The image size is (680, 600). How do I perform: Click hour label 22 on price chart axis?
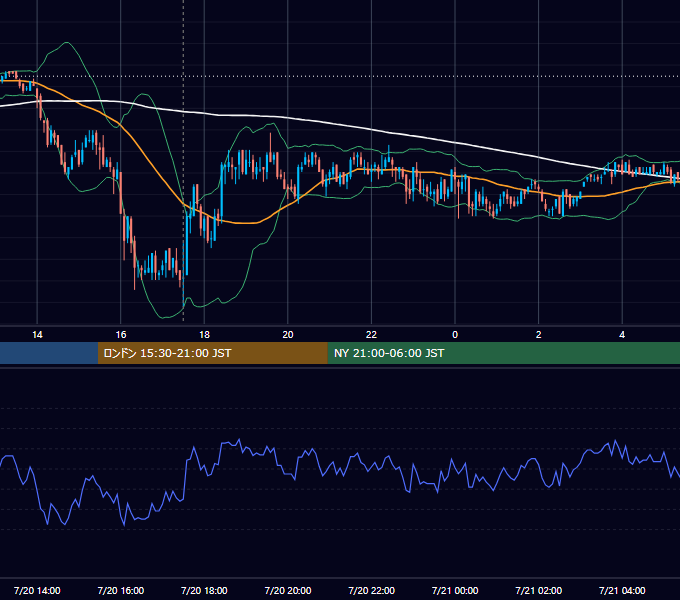[372, 335]
